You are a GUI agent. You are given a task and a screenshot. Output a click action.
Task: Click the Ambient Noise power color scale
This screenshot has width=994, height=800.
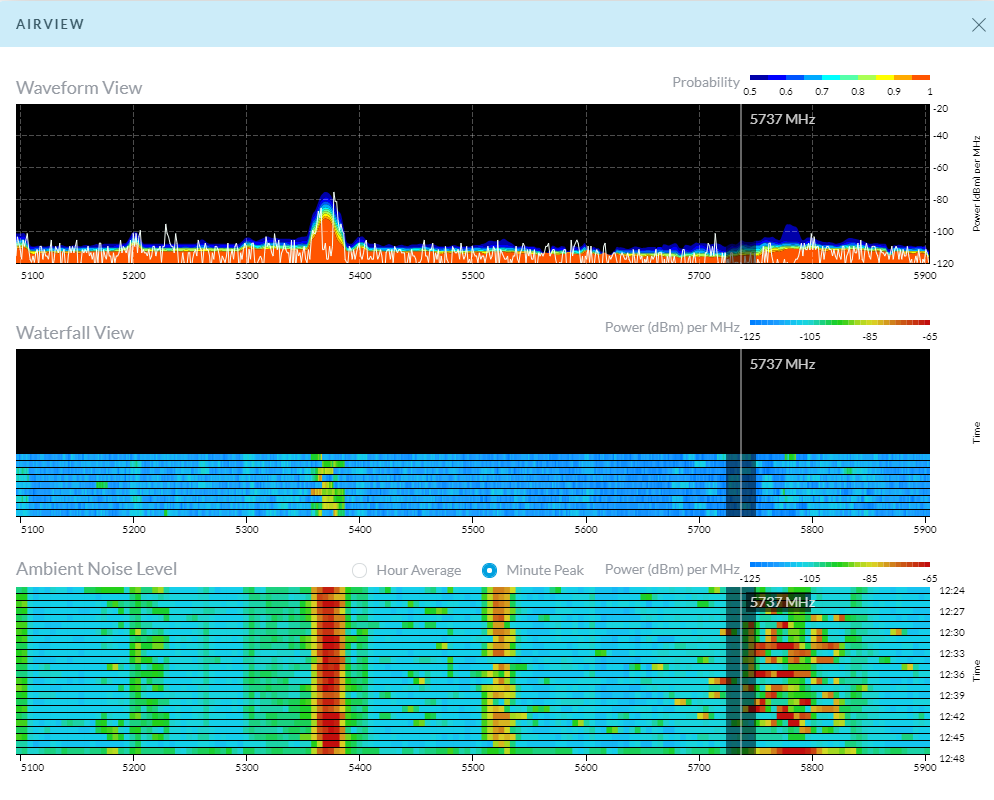[839, 564]
